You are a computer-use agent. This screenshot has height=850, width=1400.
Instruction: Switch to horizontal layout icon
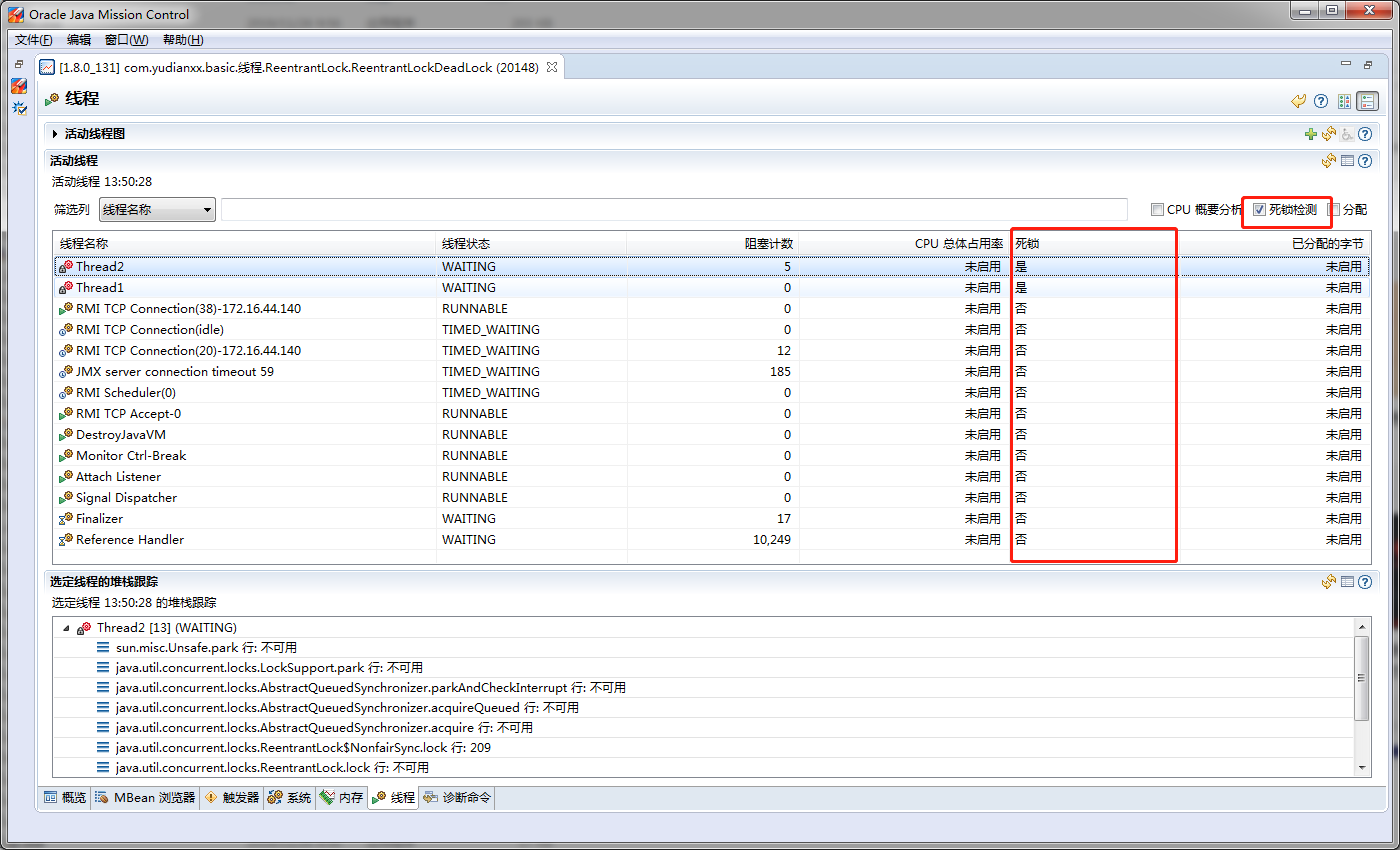click(1367, 101)
